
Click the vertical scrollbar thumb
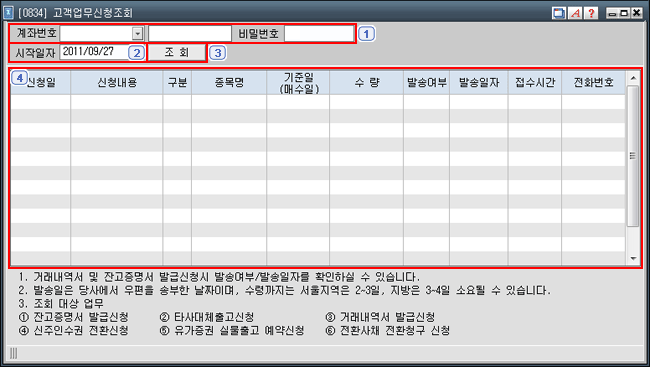pos(633,156)
